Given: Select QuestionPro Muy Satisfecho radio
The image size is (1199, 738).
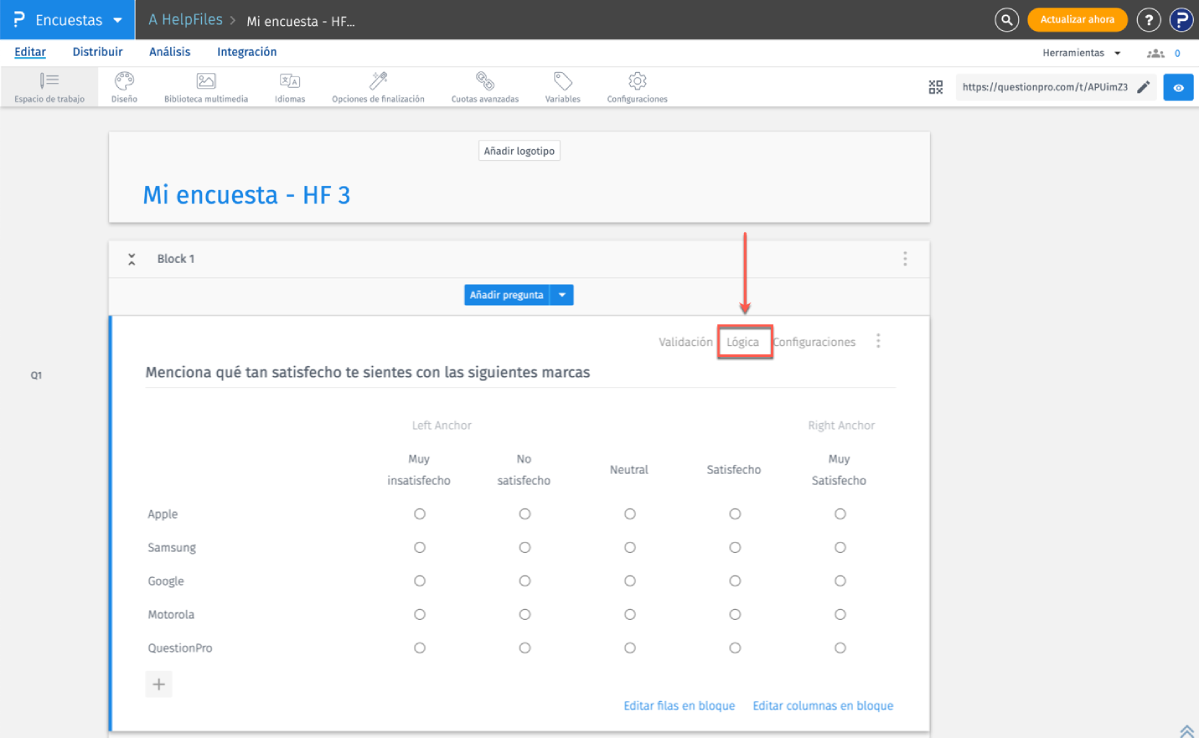Looking at the screenshot, I should tap(840, 648).
